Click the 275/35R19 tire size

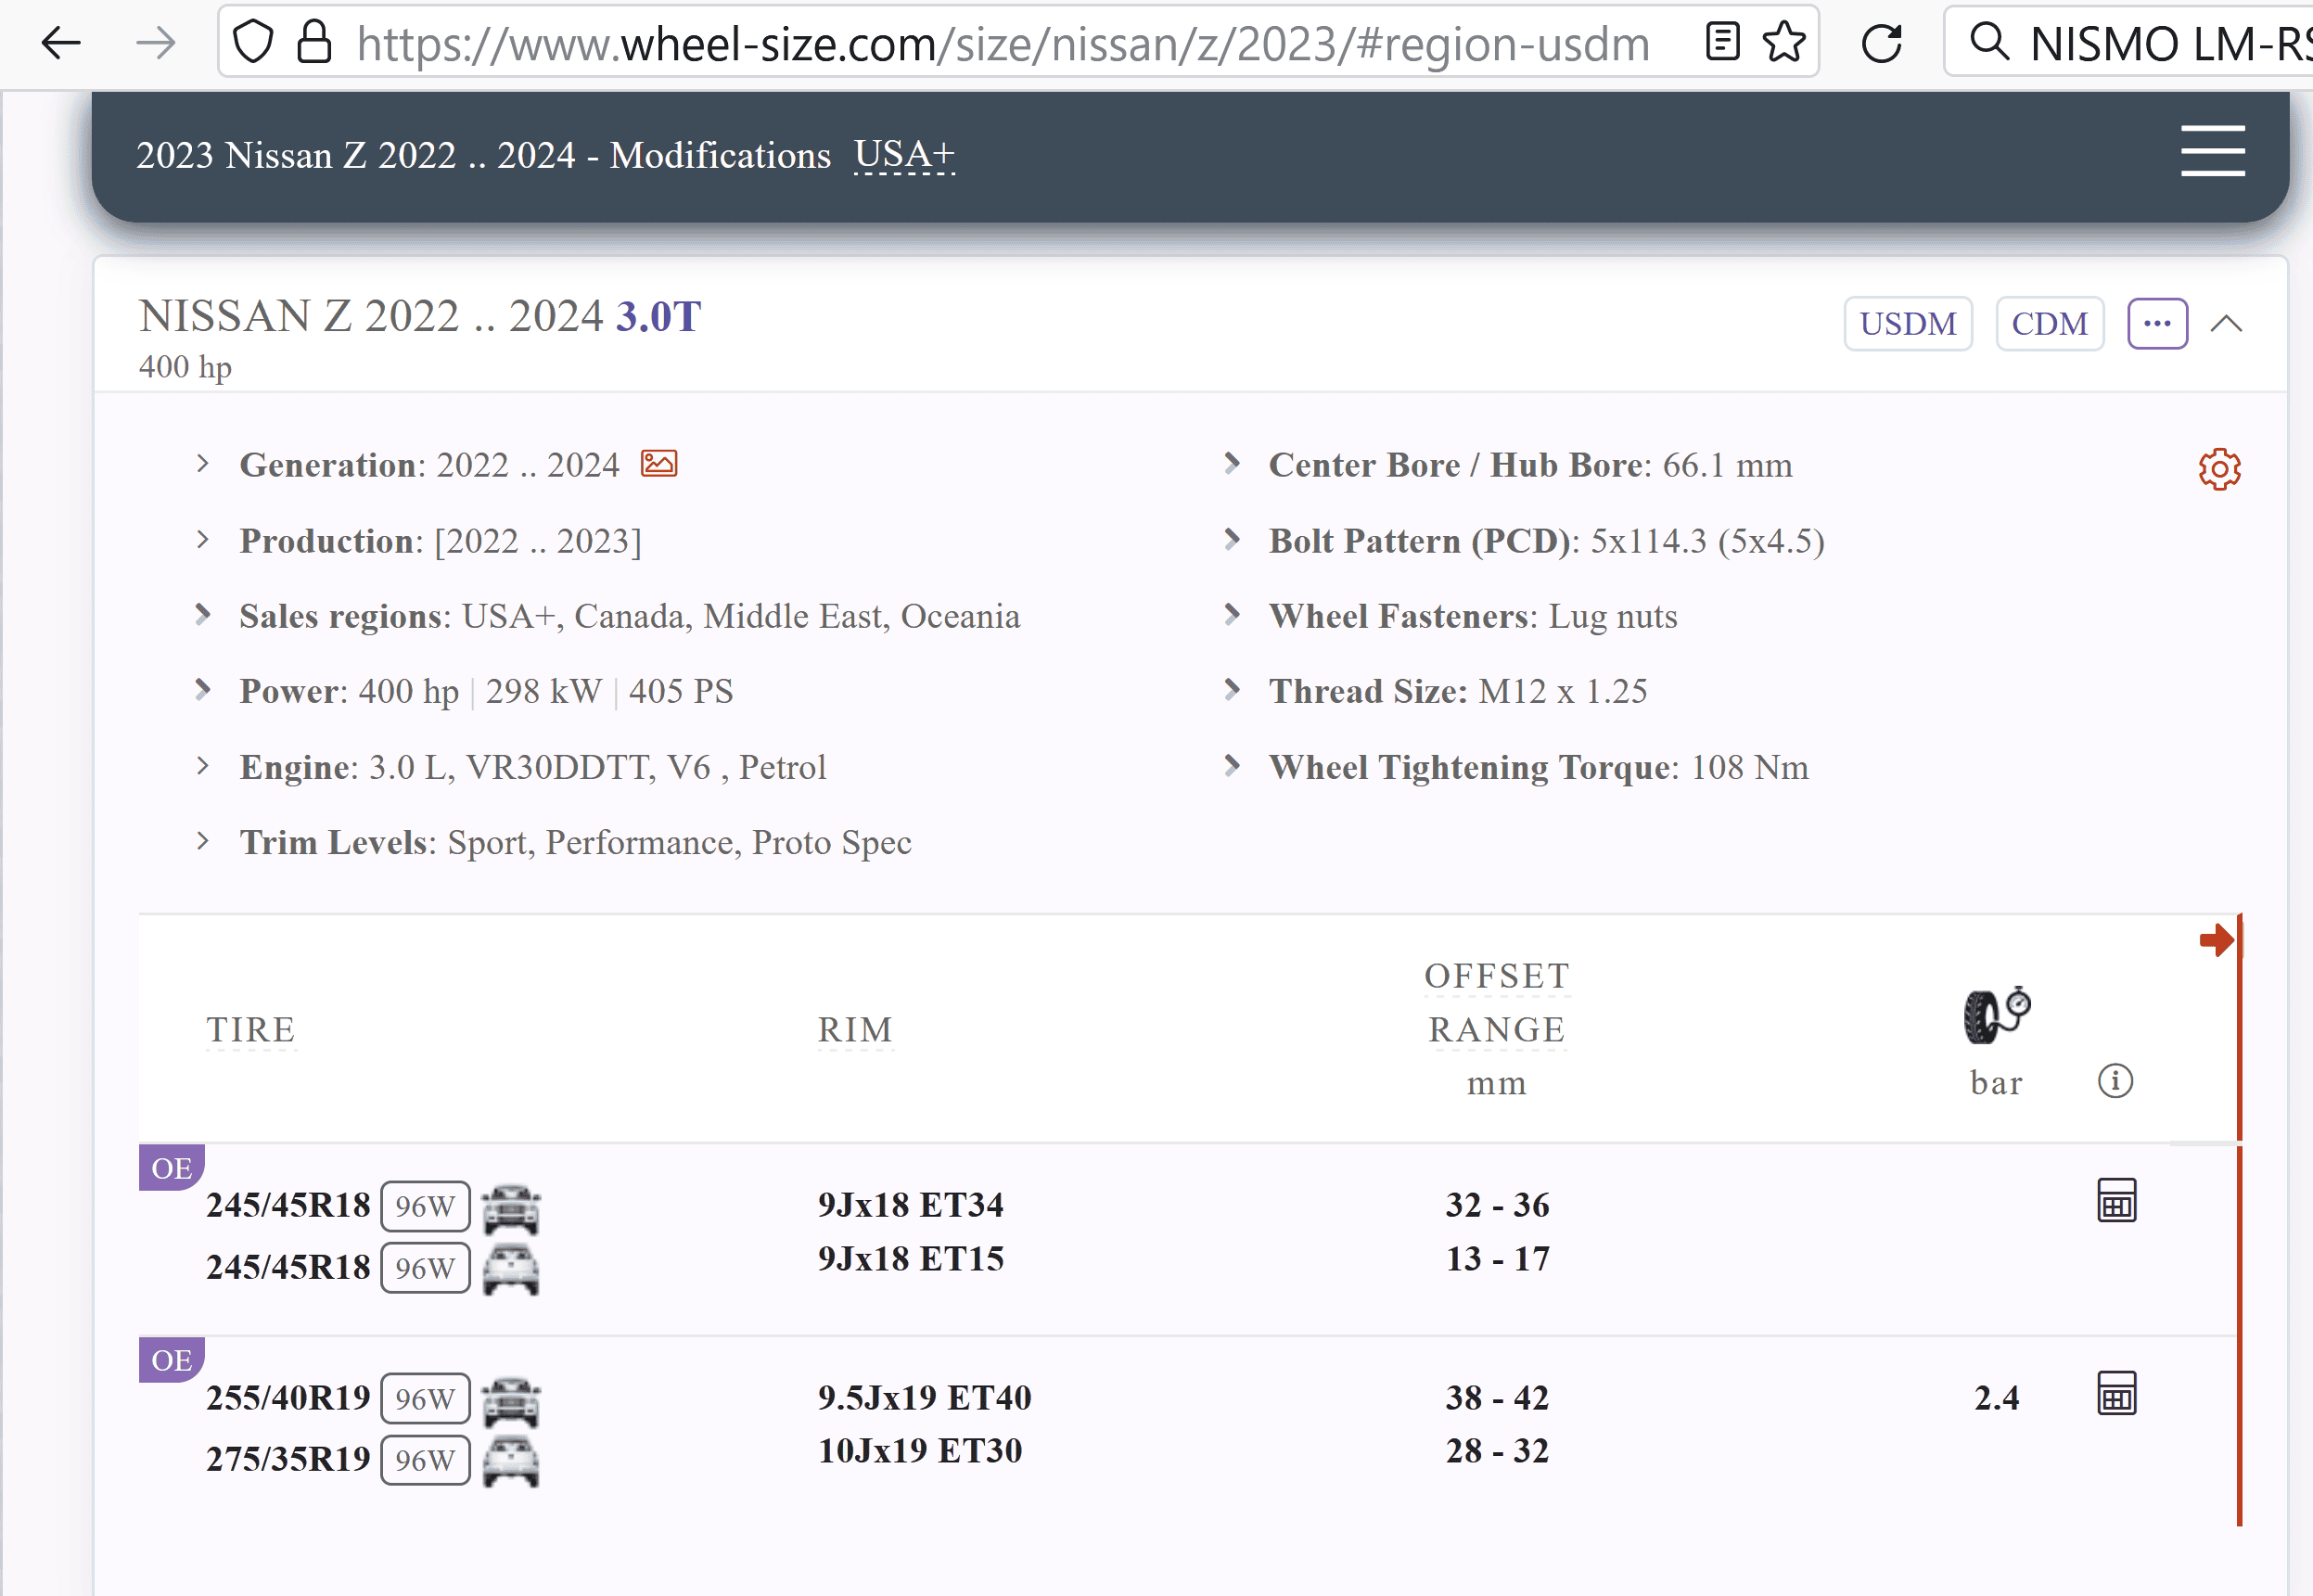pos(288,1459)
